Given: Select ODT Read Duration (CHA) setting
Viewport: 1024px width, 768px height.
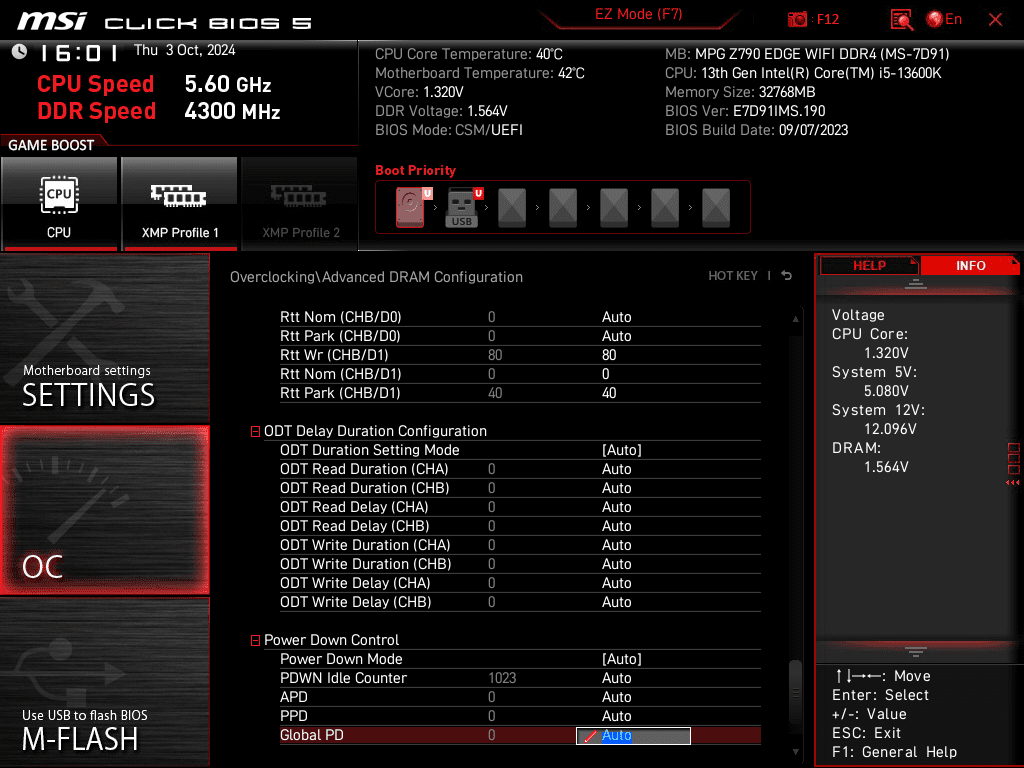Looking at the screenshot, I should pyautogui.click(x=520, y=469).
